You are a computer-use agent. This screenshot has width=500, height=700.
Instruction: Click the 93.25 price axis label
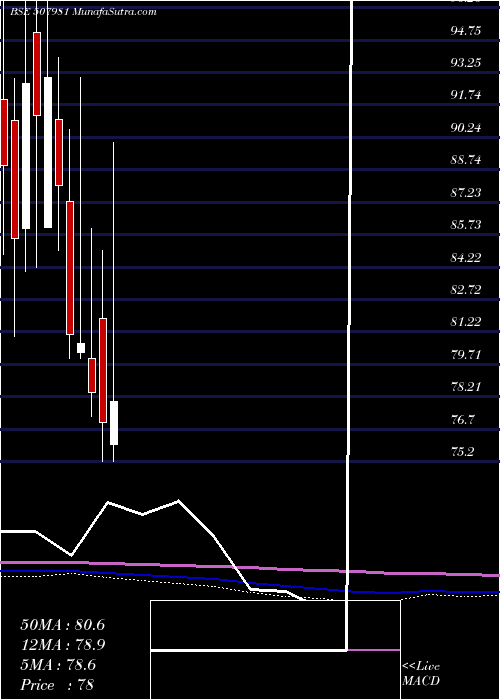(x=466, y=62)
